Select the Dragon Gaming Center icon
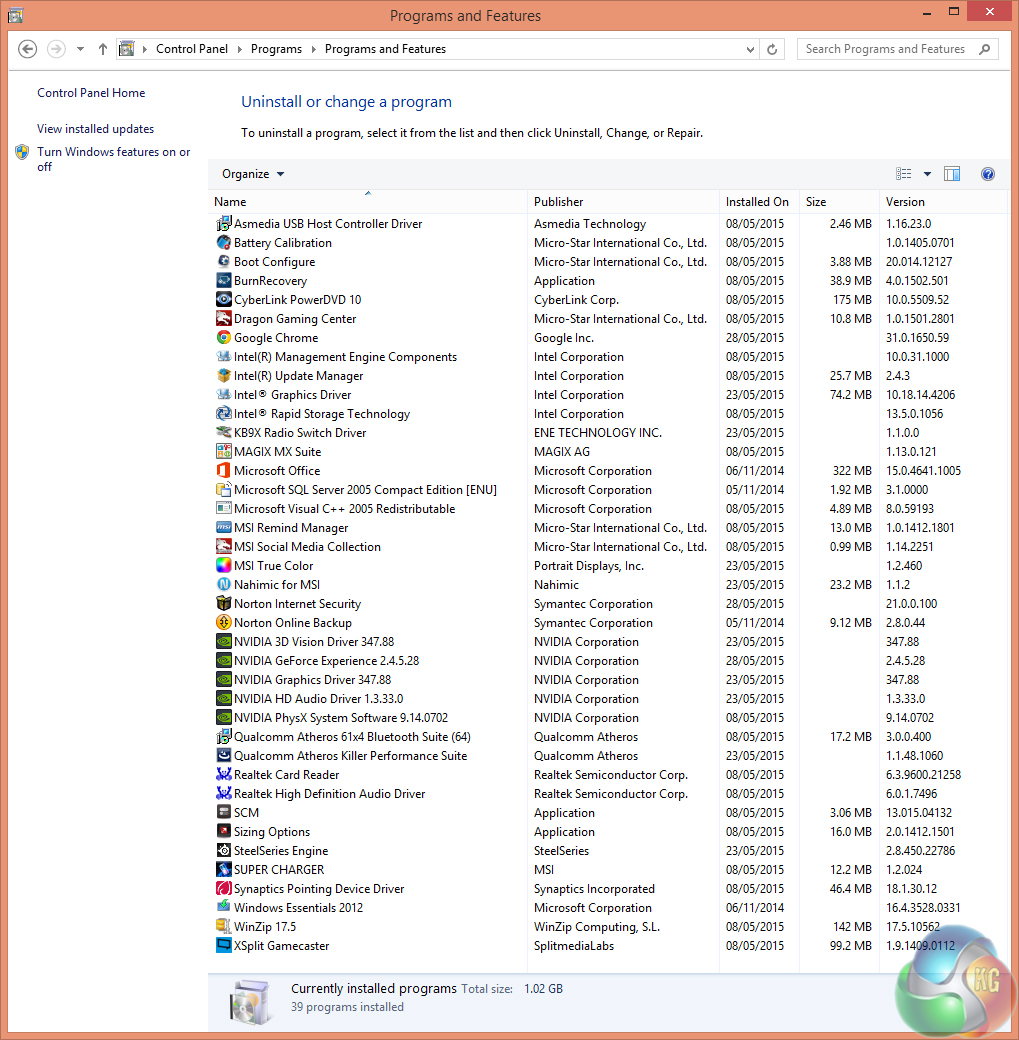 (x=224, y=319)
